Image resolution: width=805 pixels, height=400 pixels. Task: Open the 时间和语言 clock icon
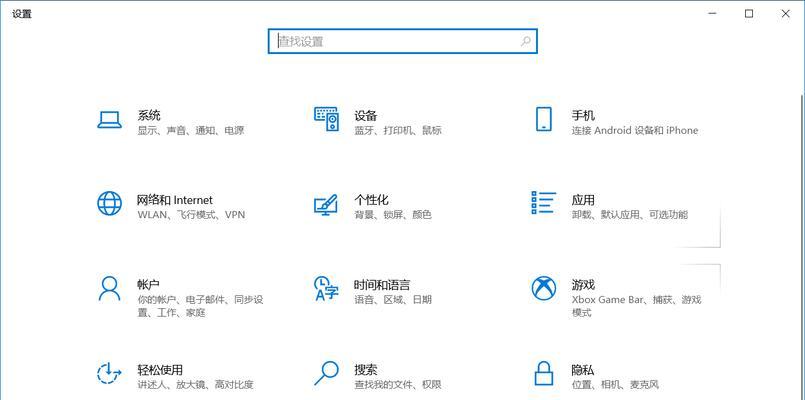pos(327,289)
